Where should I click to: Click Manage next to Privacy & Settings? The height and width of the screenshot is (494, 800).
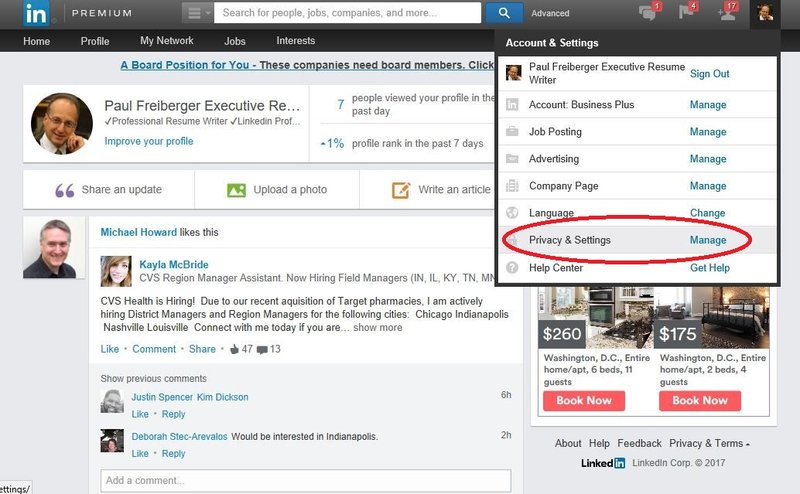(x=708, y=240)
